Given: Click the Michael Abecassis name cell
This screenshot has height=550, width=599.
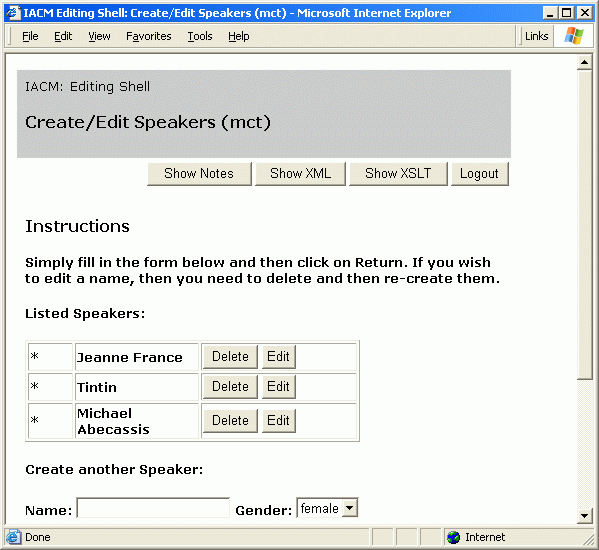Looking at the screenshot, I should pos(137,421).
